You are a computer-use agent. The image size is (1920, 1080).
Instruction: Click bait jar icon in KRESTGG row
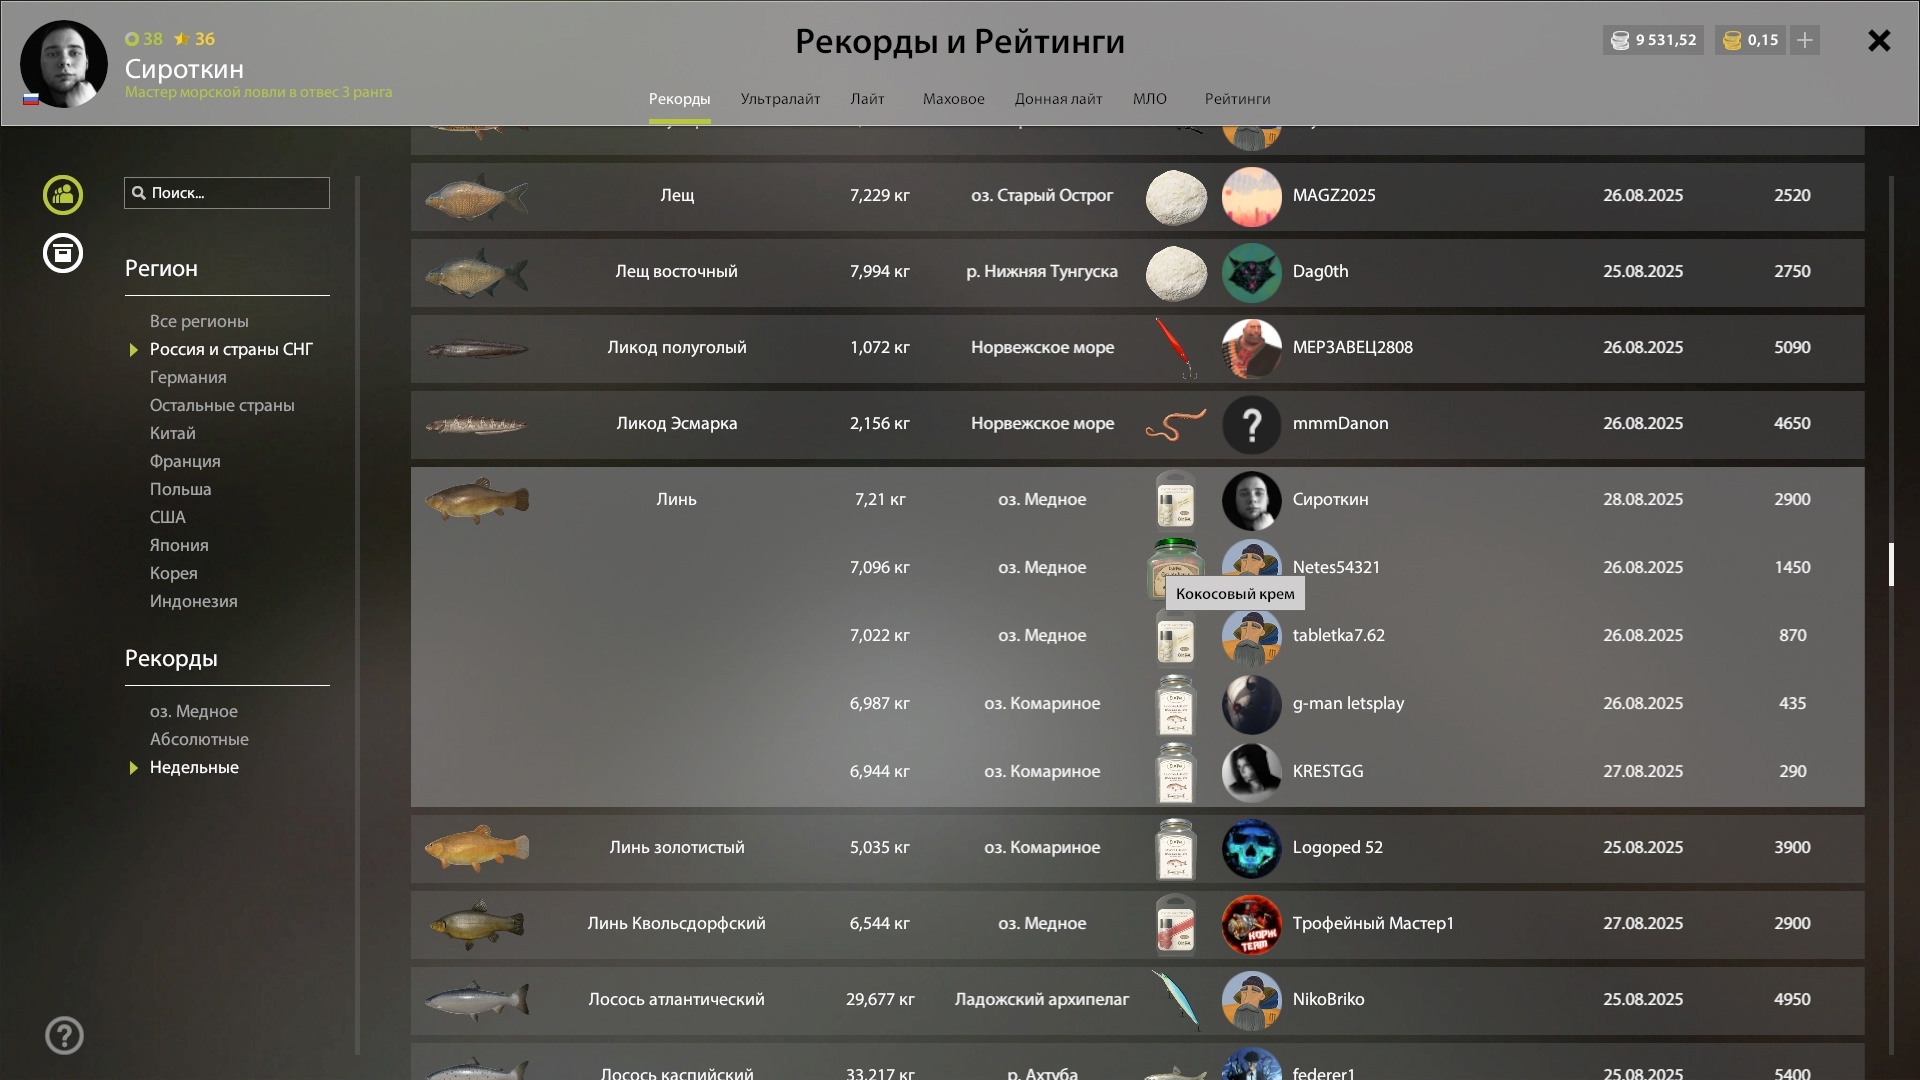[1176, 772]
